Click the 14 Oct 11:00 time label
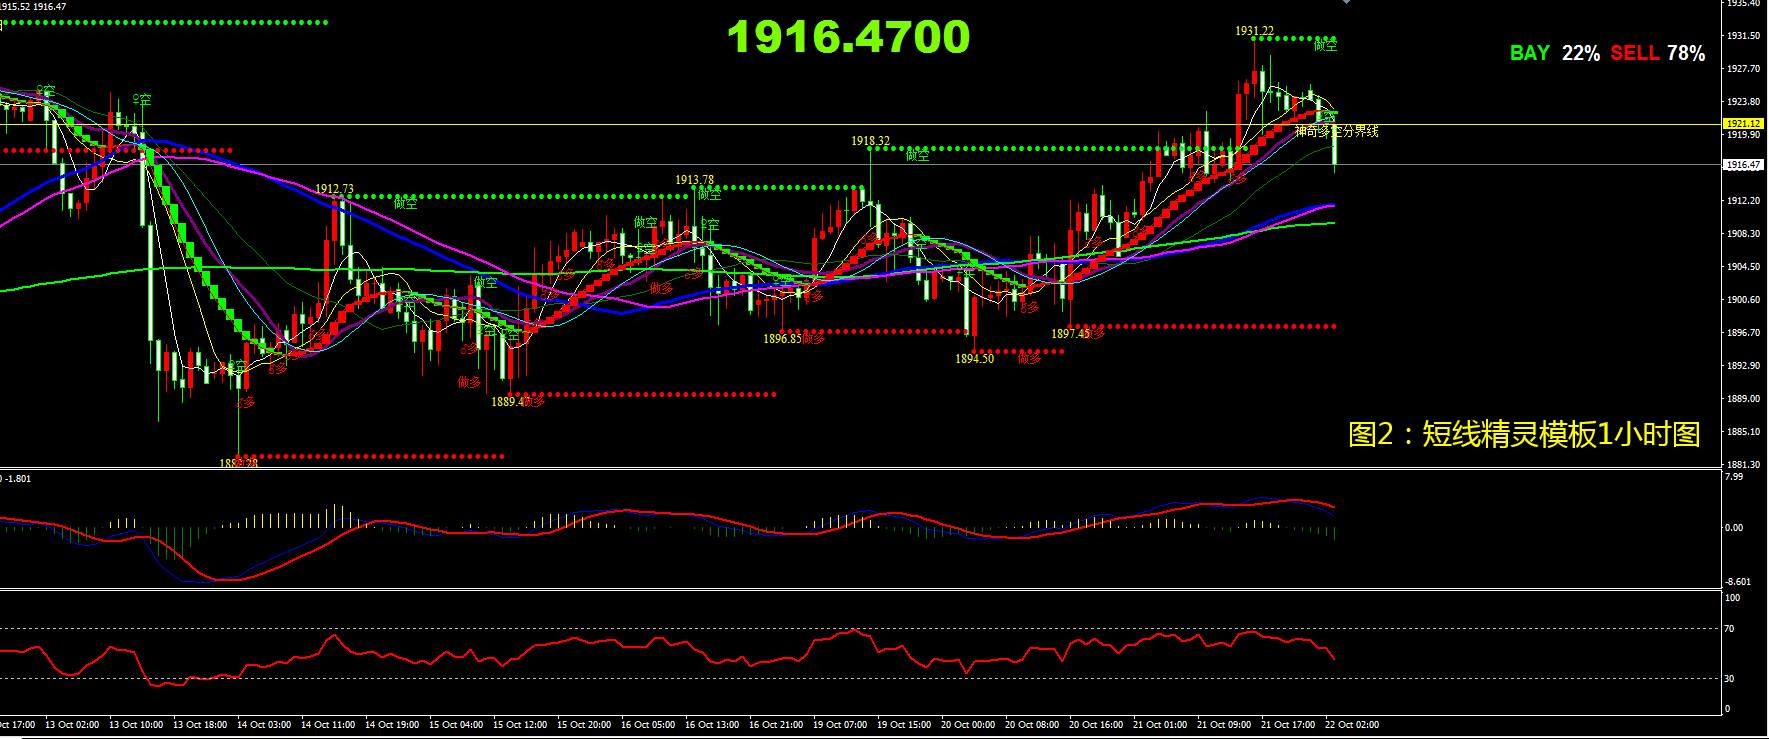 328,725
